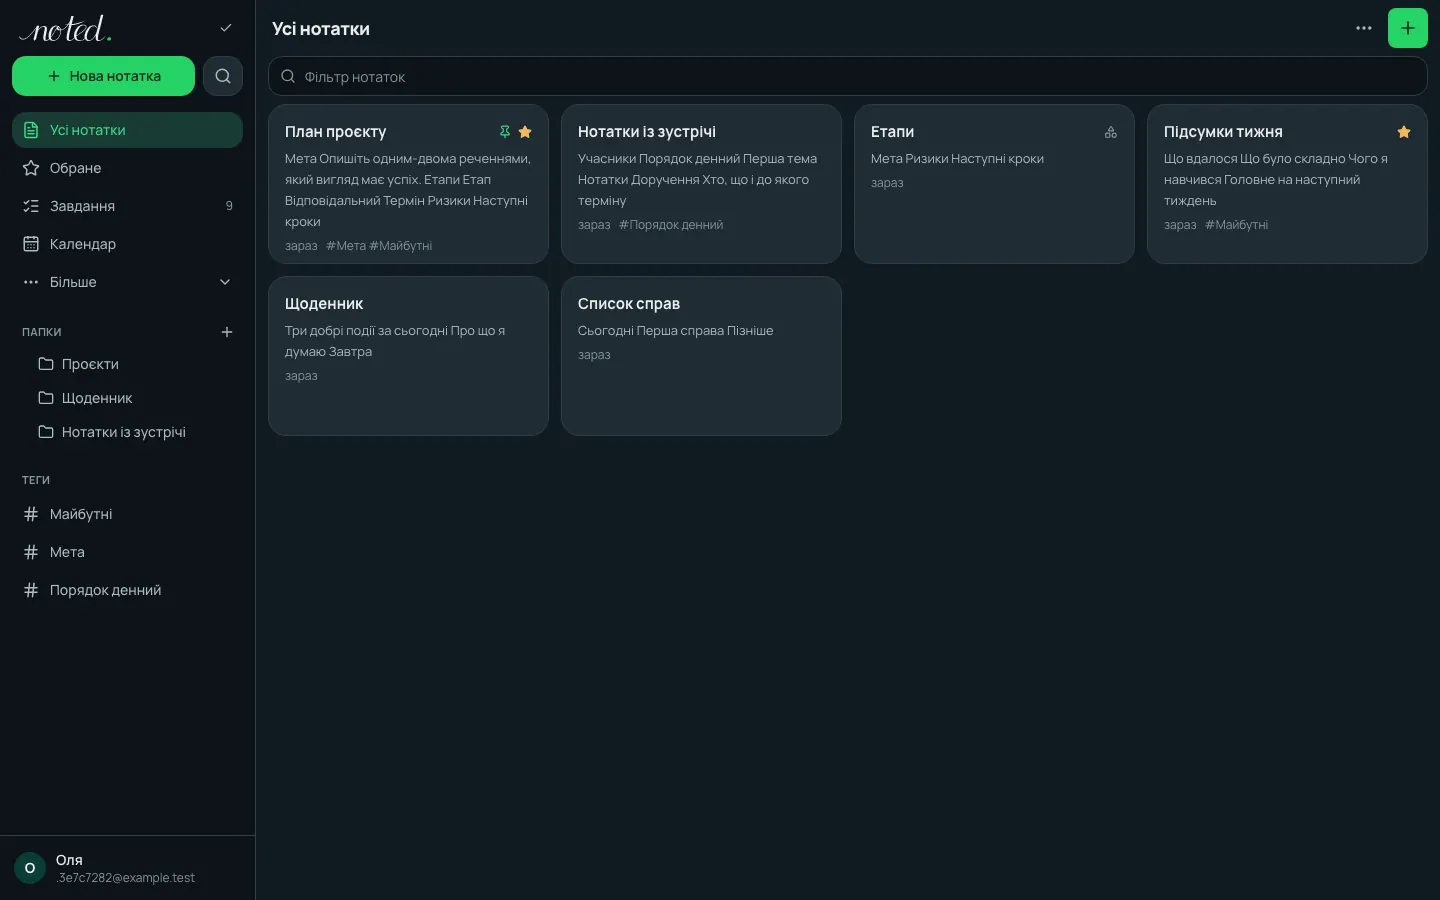Click the star icon on Підсумки тижня note
The height and width of the screenshot is (900, 1440).
point(1404,132)
